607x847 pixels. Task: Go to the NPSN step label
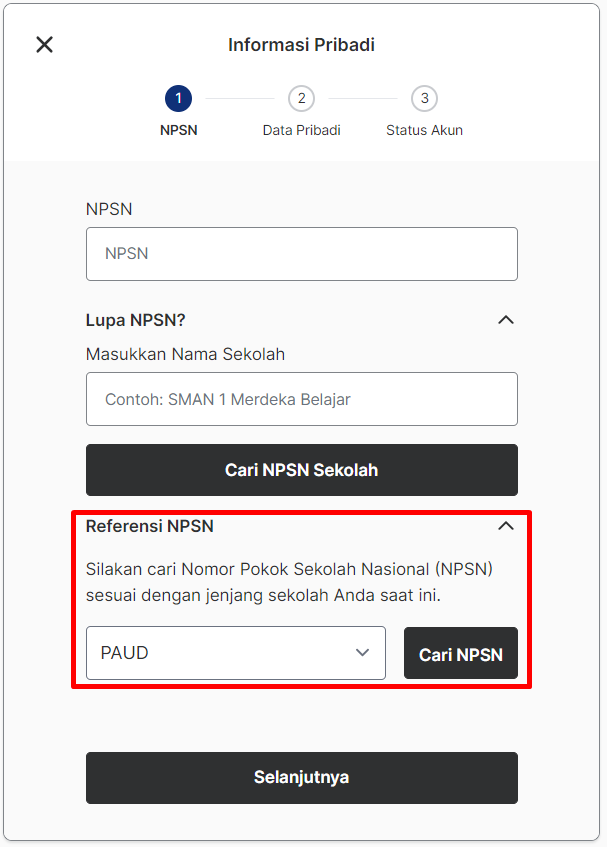(179, 130)
